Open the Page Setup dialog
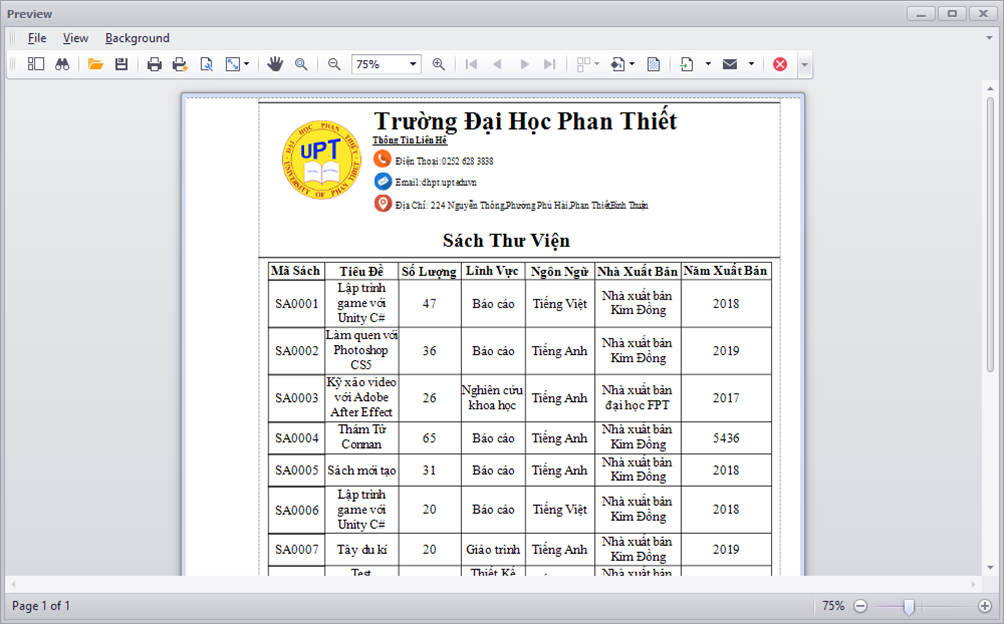1004x624 pixels. [207, 63]
